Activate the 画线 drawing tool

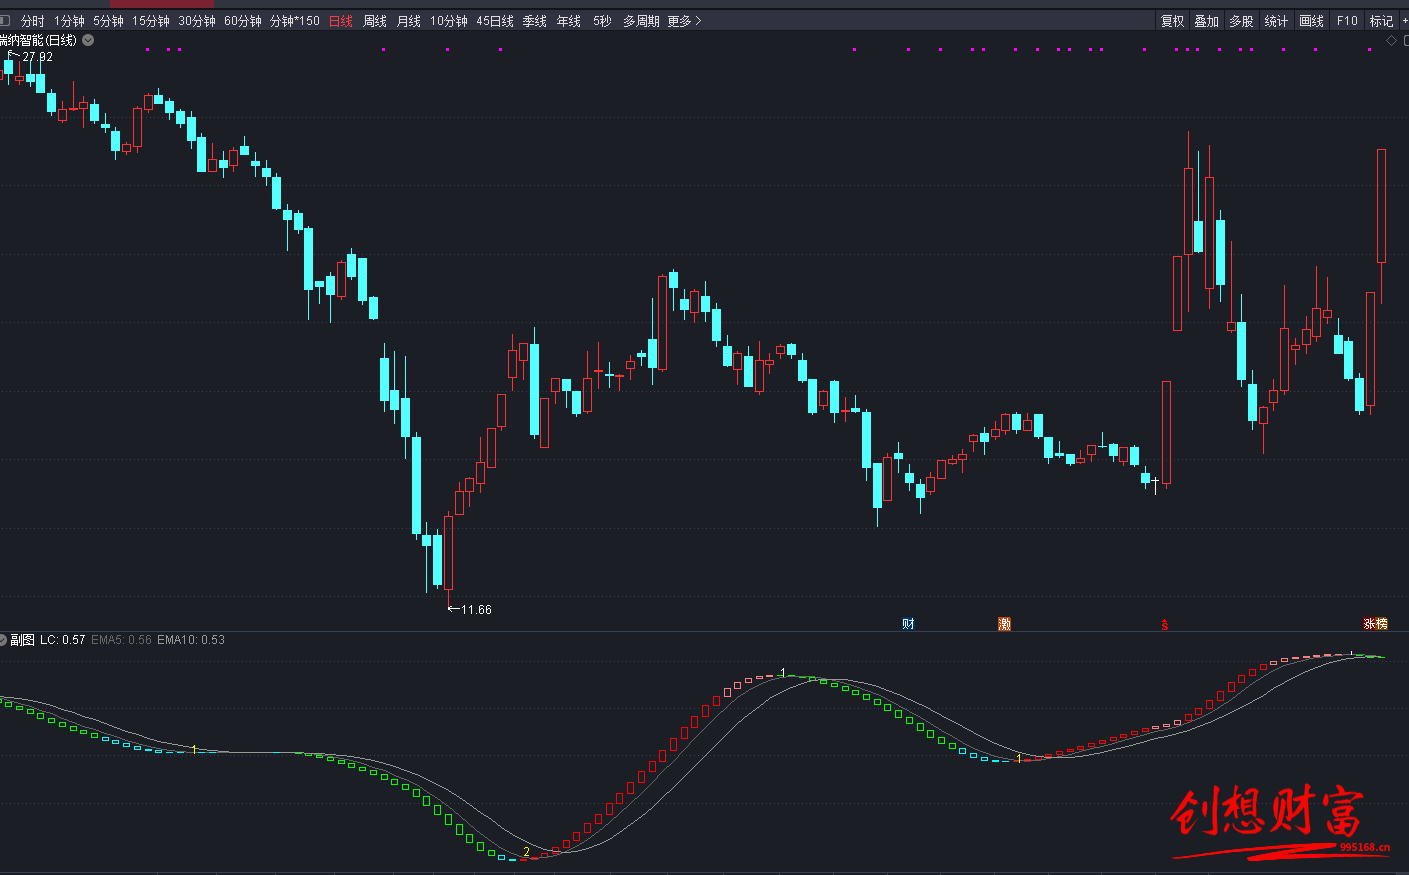click(1311, 21)
